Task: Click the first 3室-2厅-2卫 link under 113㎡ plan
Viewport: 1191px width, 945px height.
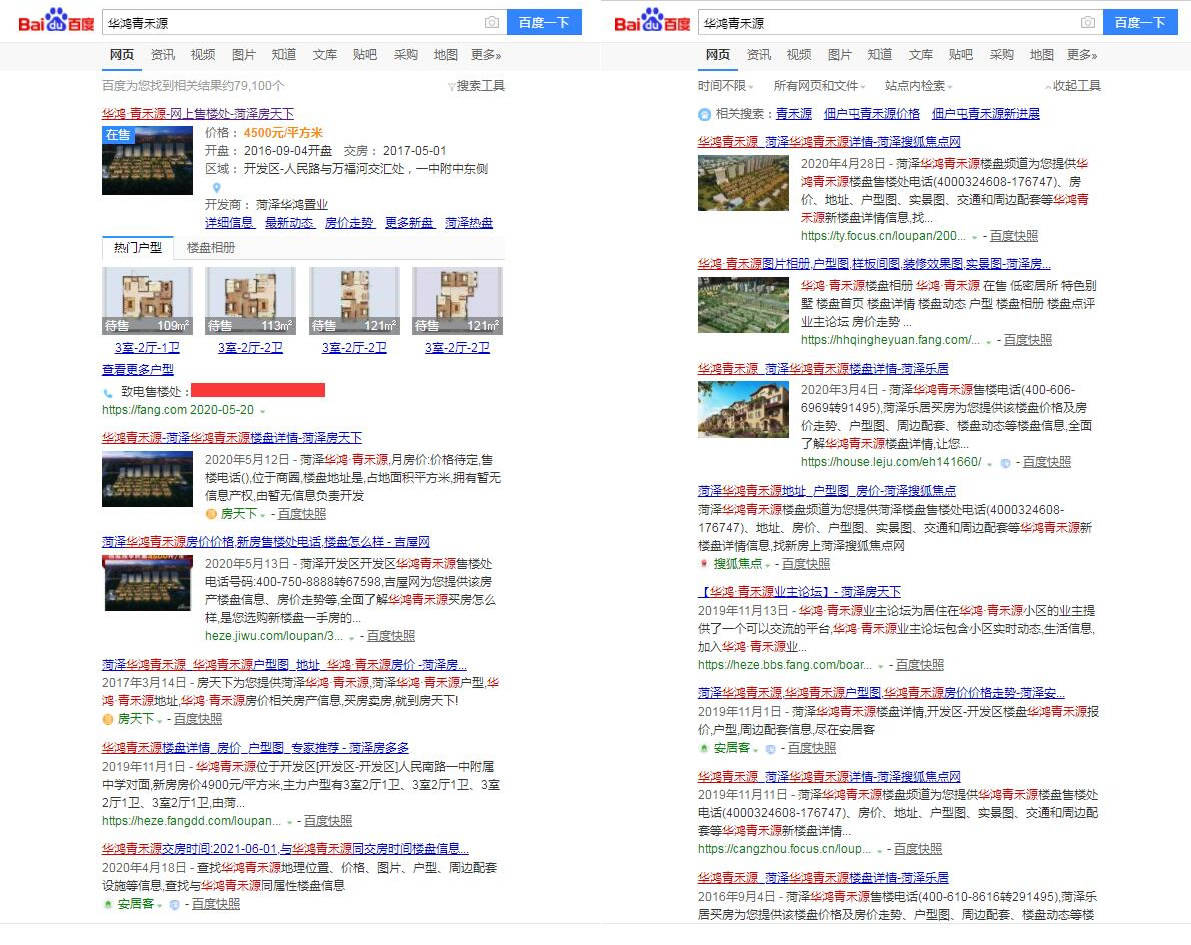Action: click(x=251, y=348)
